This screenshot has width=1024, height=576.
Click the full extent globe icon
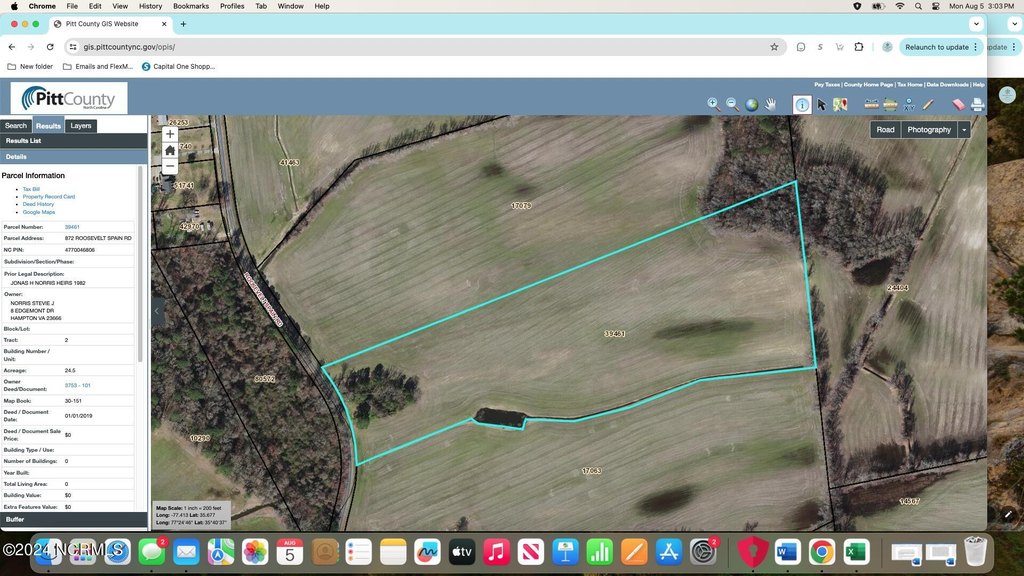(x=752, y=104)
